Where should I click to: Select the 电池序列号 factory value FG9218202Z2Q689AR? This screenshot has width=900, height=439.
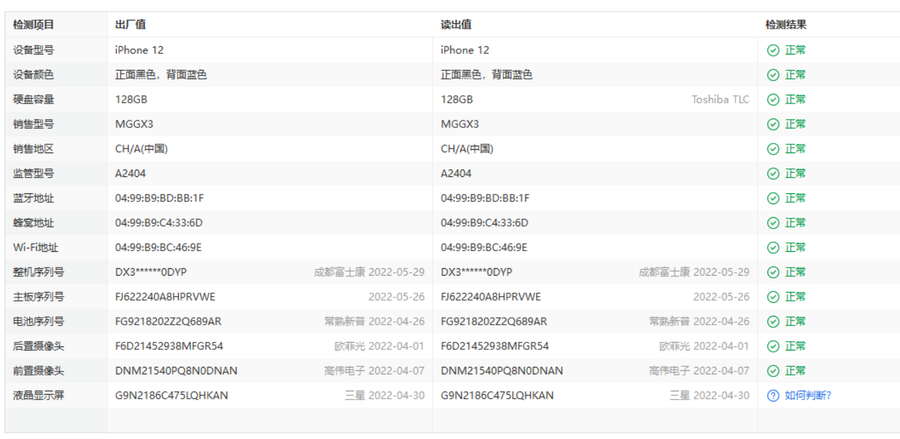click(168, 322)
